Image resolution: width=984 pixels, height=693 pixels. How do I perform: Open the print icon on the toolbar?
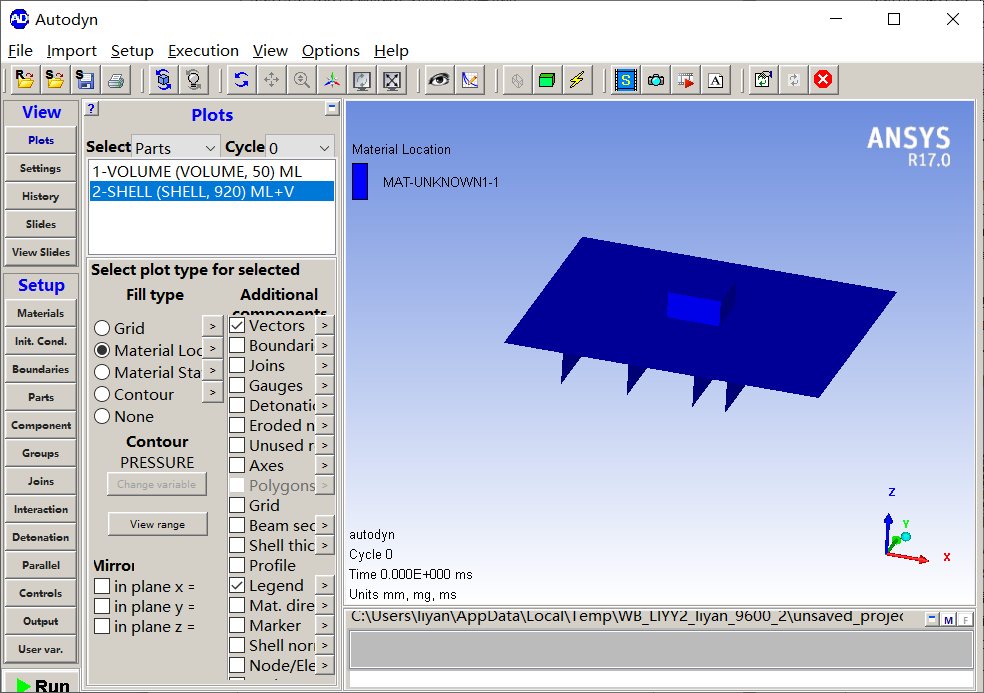116,79
